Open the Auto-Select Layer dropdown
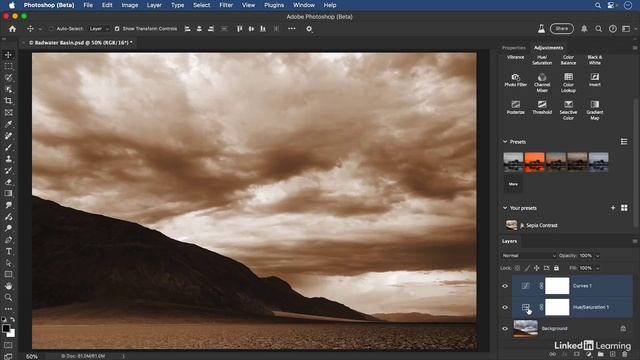This screenshot has height=360, width=640. point(99,29)
